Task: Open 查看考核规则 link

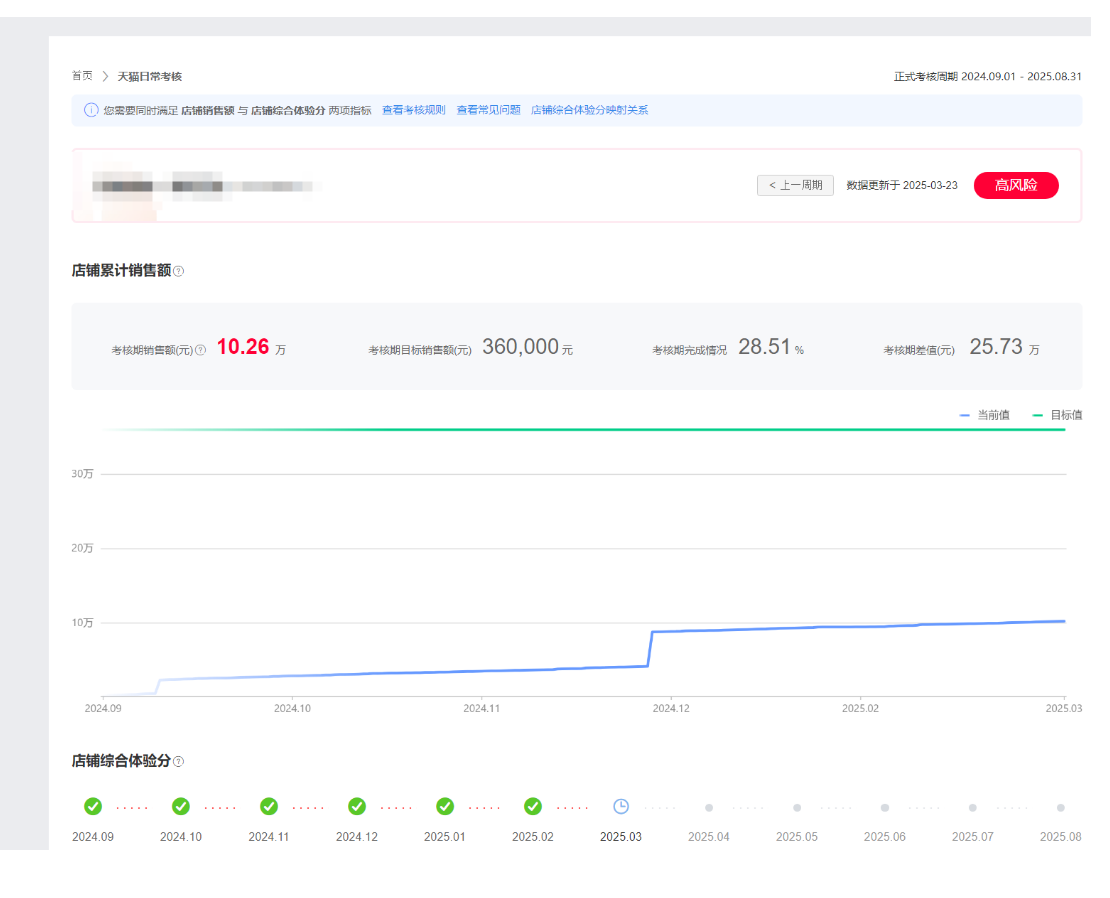Action: point(414,110)
